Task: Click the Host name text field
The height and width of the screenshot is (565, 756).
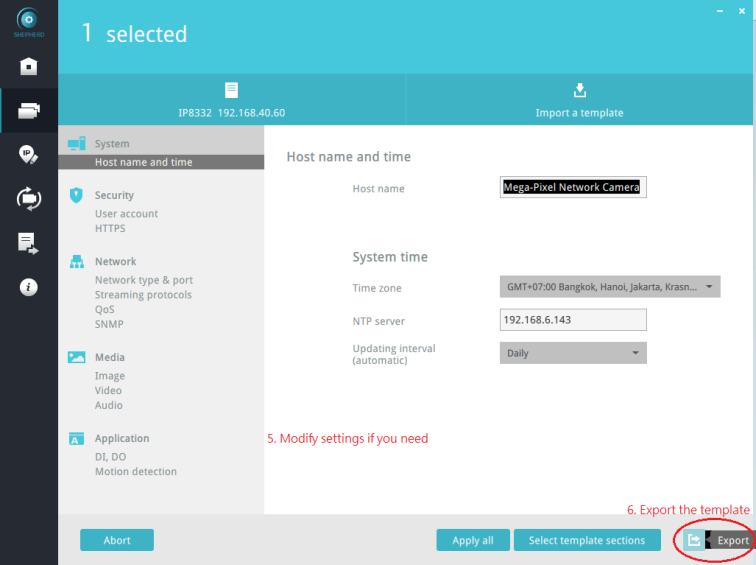Action: (x=573, y=187)
